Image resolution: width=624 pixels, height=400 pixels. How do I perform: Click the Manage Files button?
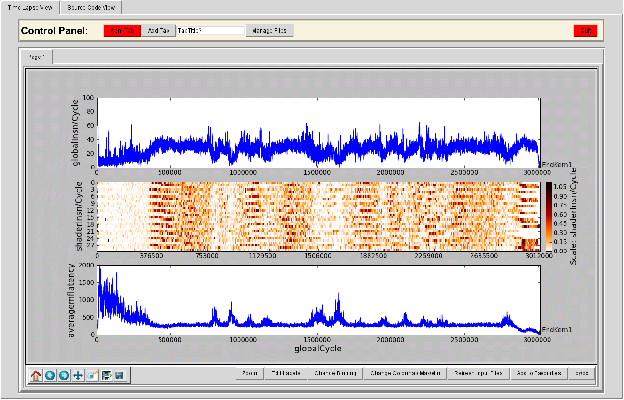tap(269, 31)
